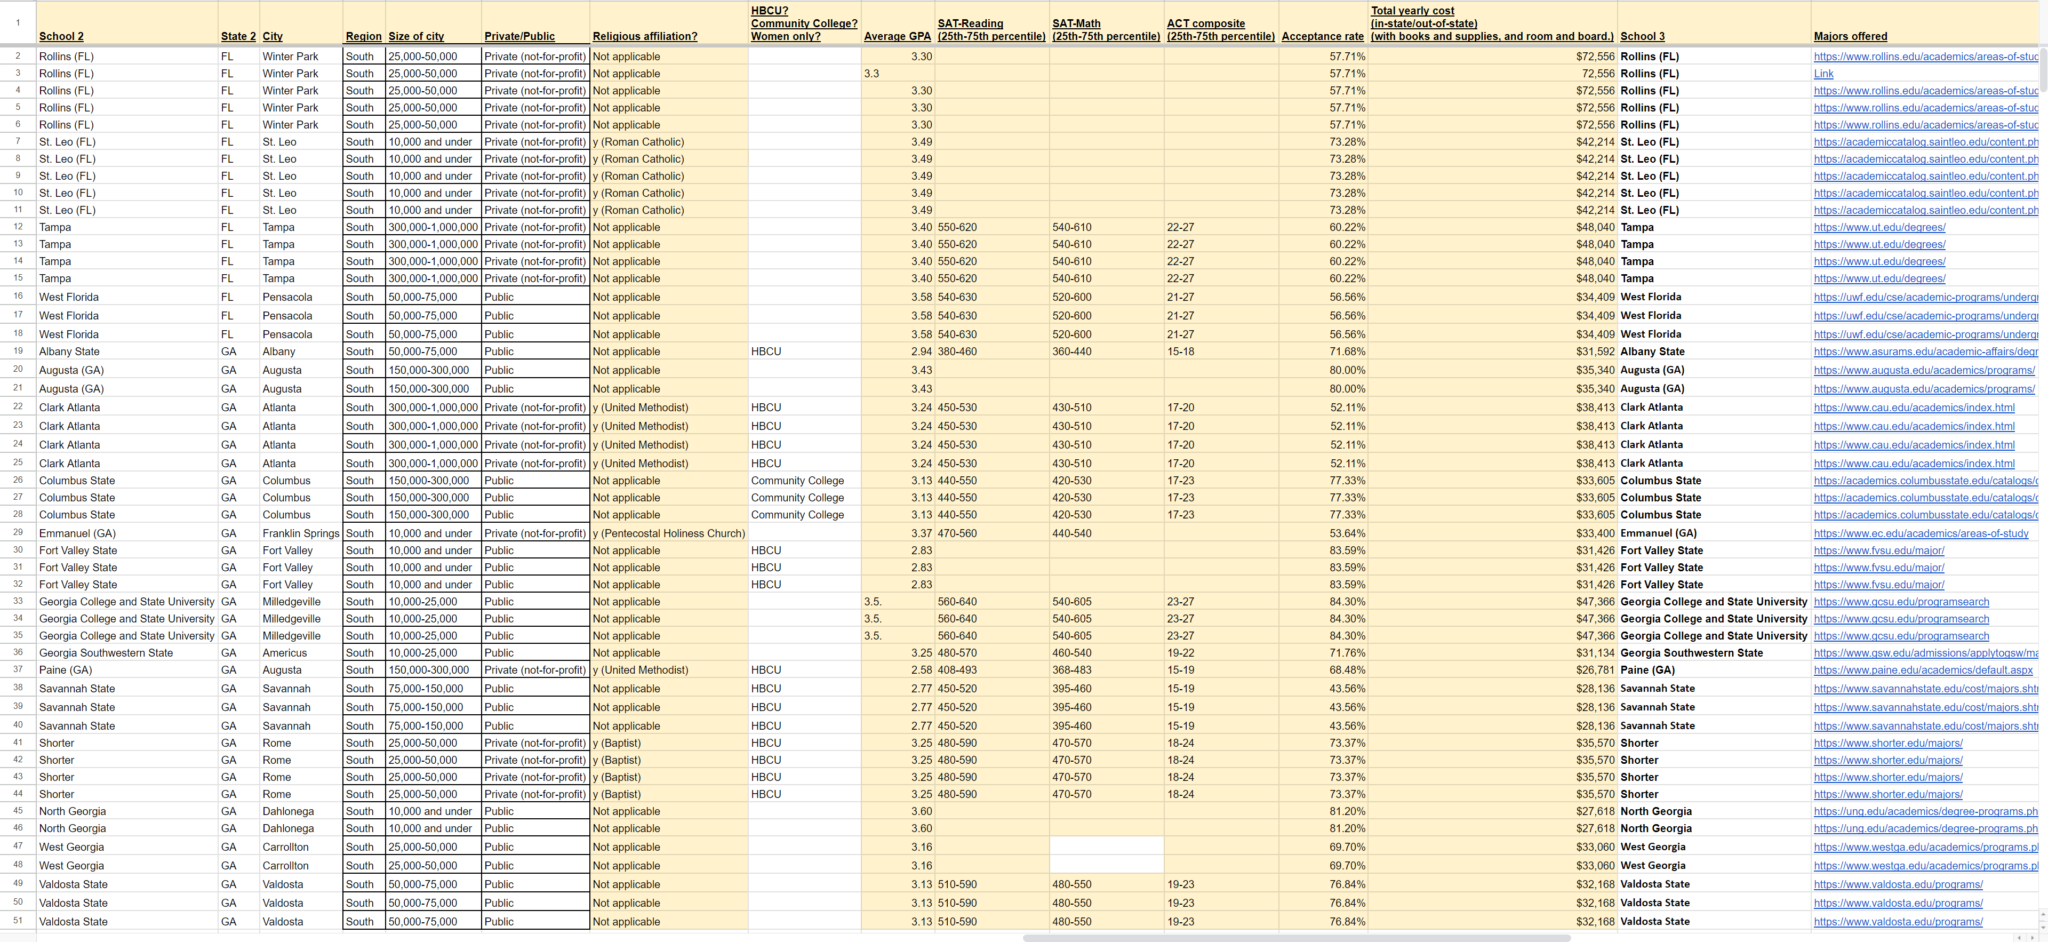
Task: Open the Emmanuel (GA) areas-of-study link
Action: pos(1921,534)
